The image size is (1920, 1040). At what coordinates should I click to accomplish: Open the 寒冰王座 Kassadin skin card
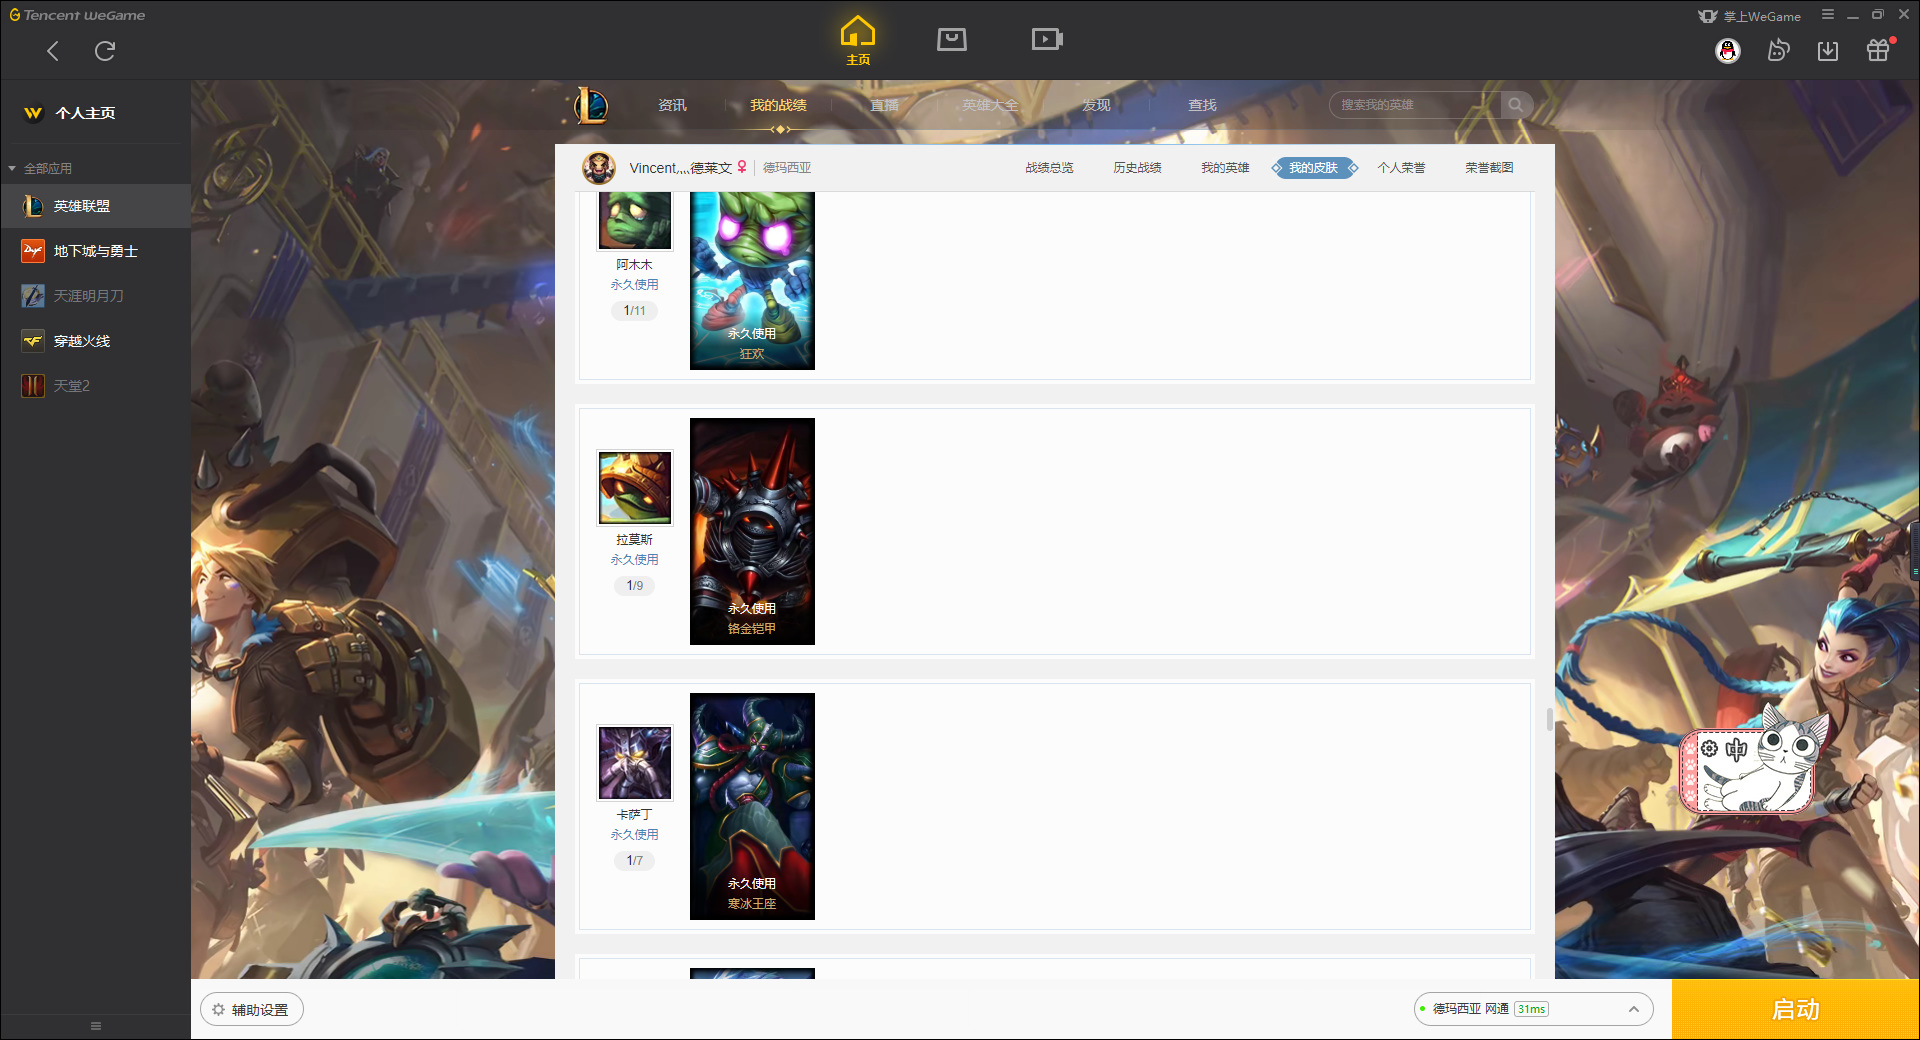(x=752, y=806)
